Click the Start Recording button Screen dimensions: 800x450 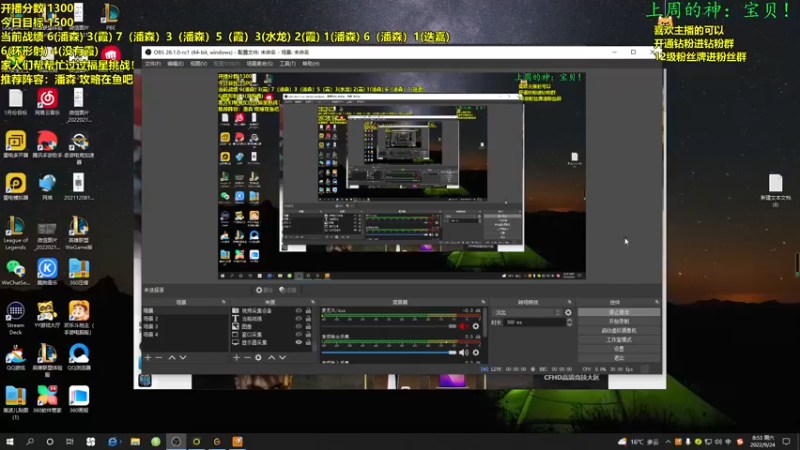tap(619, 321)
